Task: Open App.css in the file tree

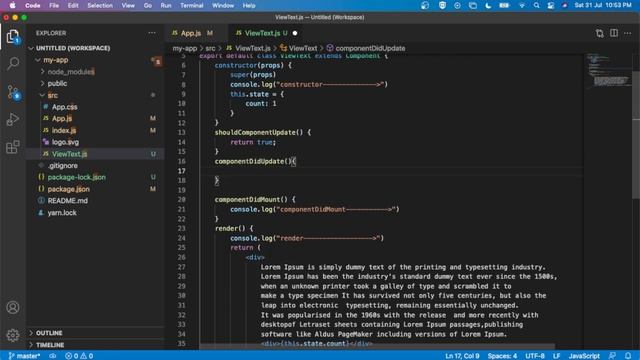Action: pyautogui.click(x=64, y=107)
